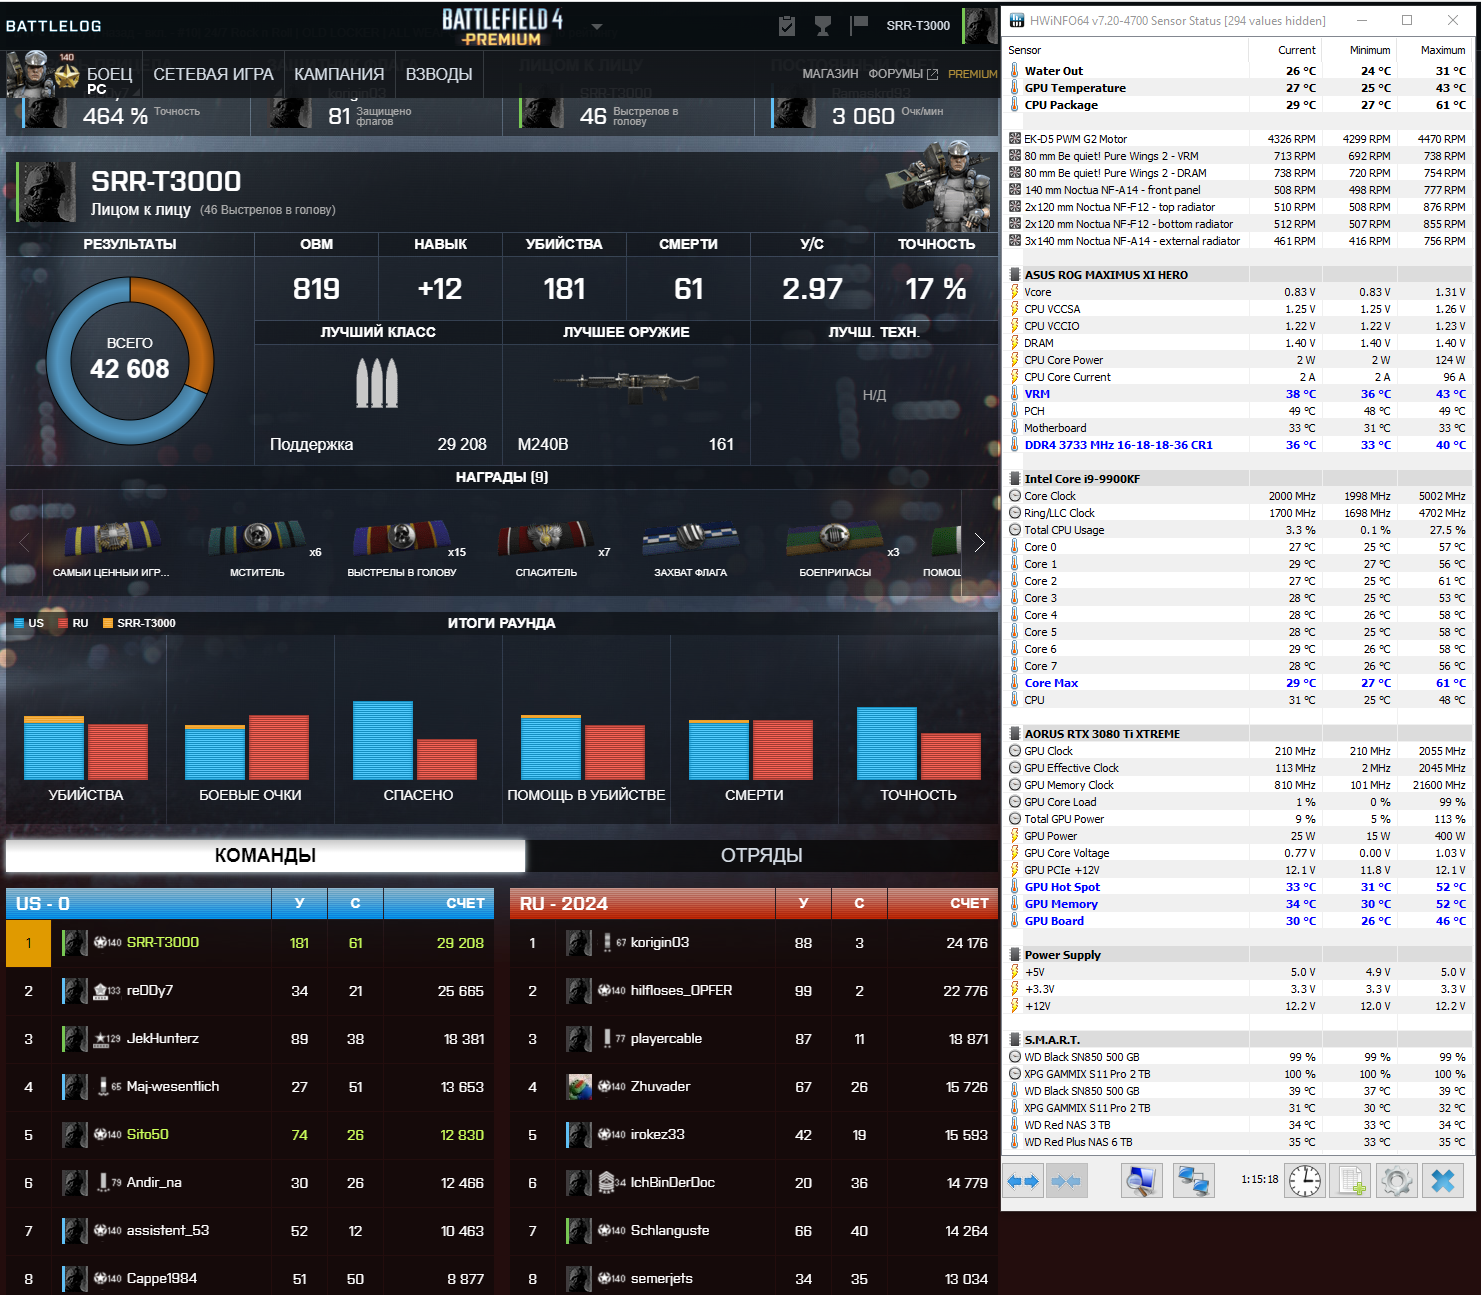Open the КАМПАНИЯ menu item
The width and height of the screenshot is (1481, 1295).
(x=339, y=74)
